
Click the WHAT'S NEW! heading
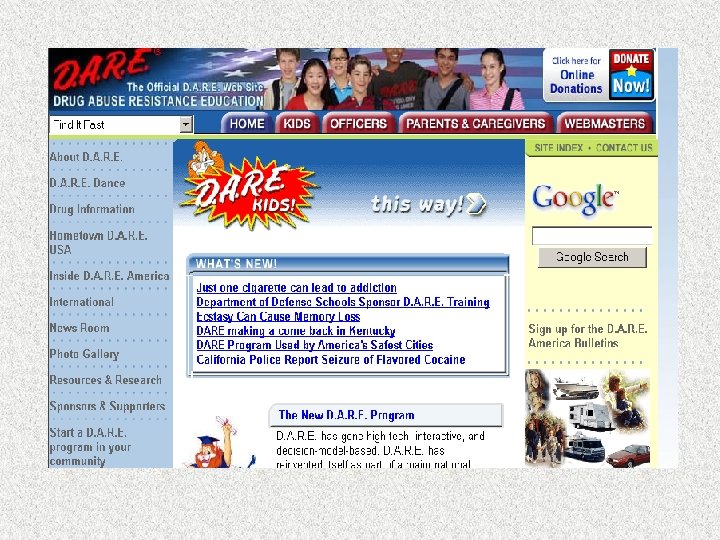(236, 264)
